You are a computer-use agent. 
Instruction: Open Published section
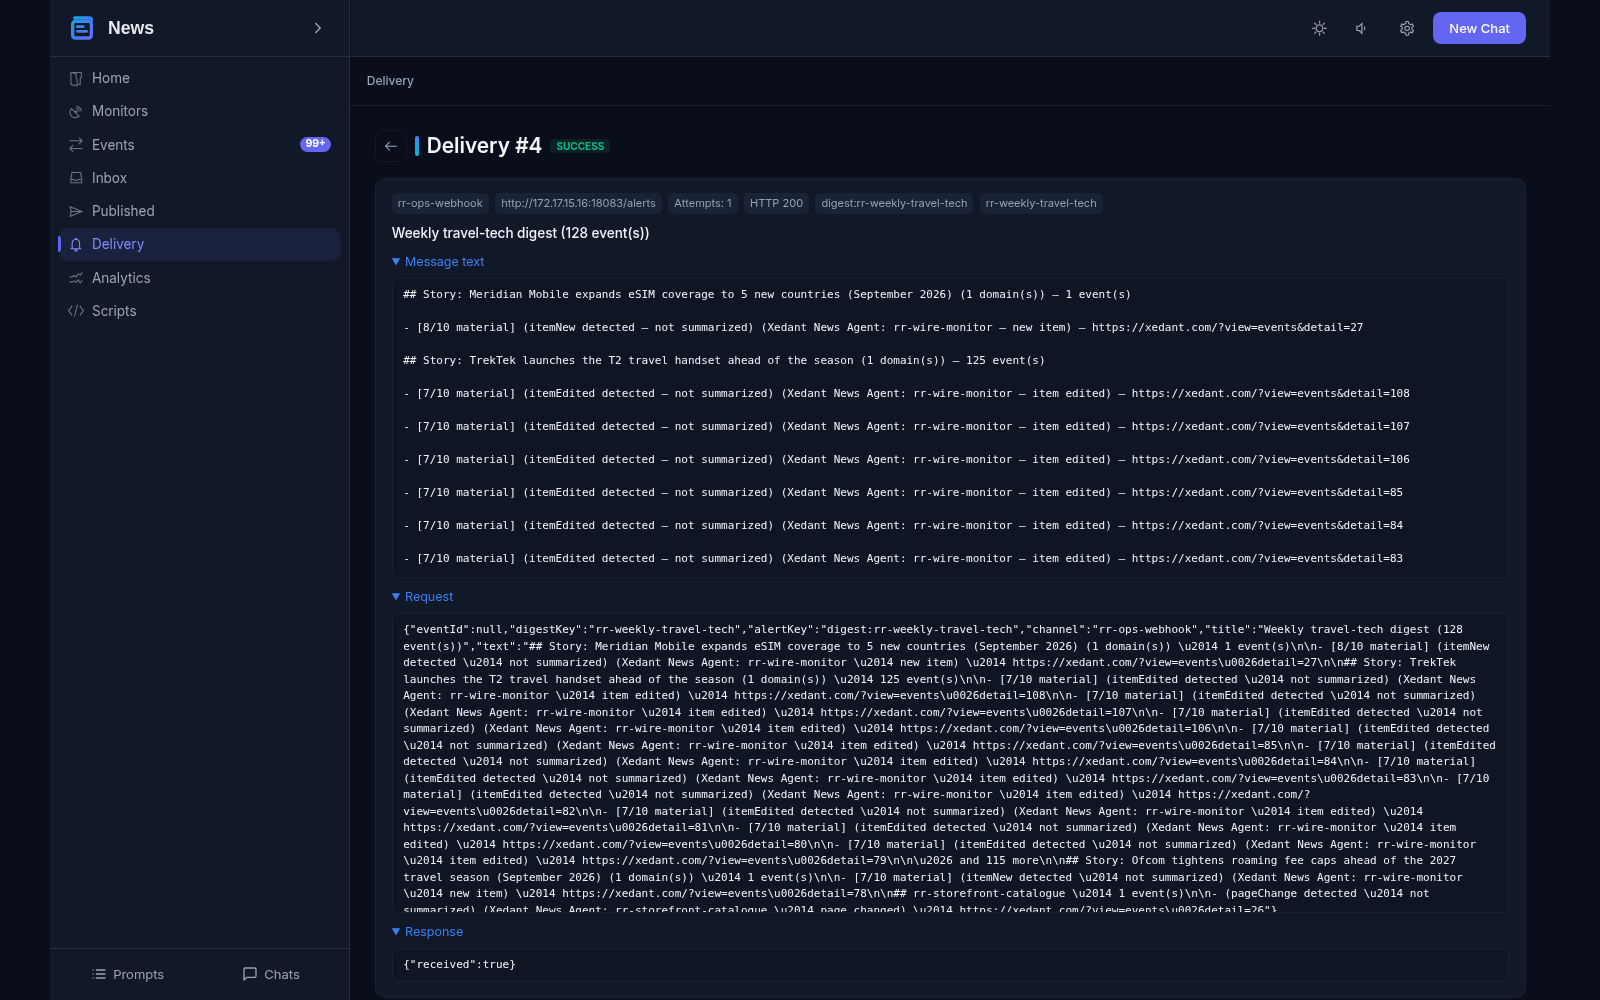(x=200, y=211)
